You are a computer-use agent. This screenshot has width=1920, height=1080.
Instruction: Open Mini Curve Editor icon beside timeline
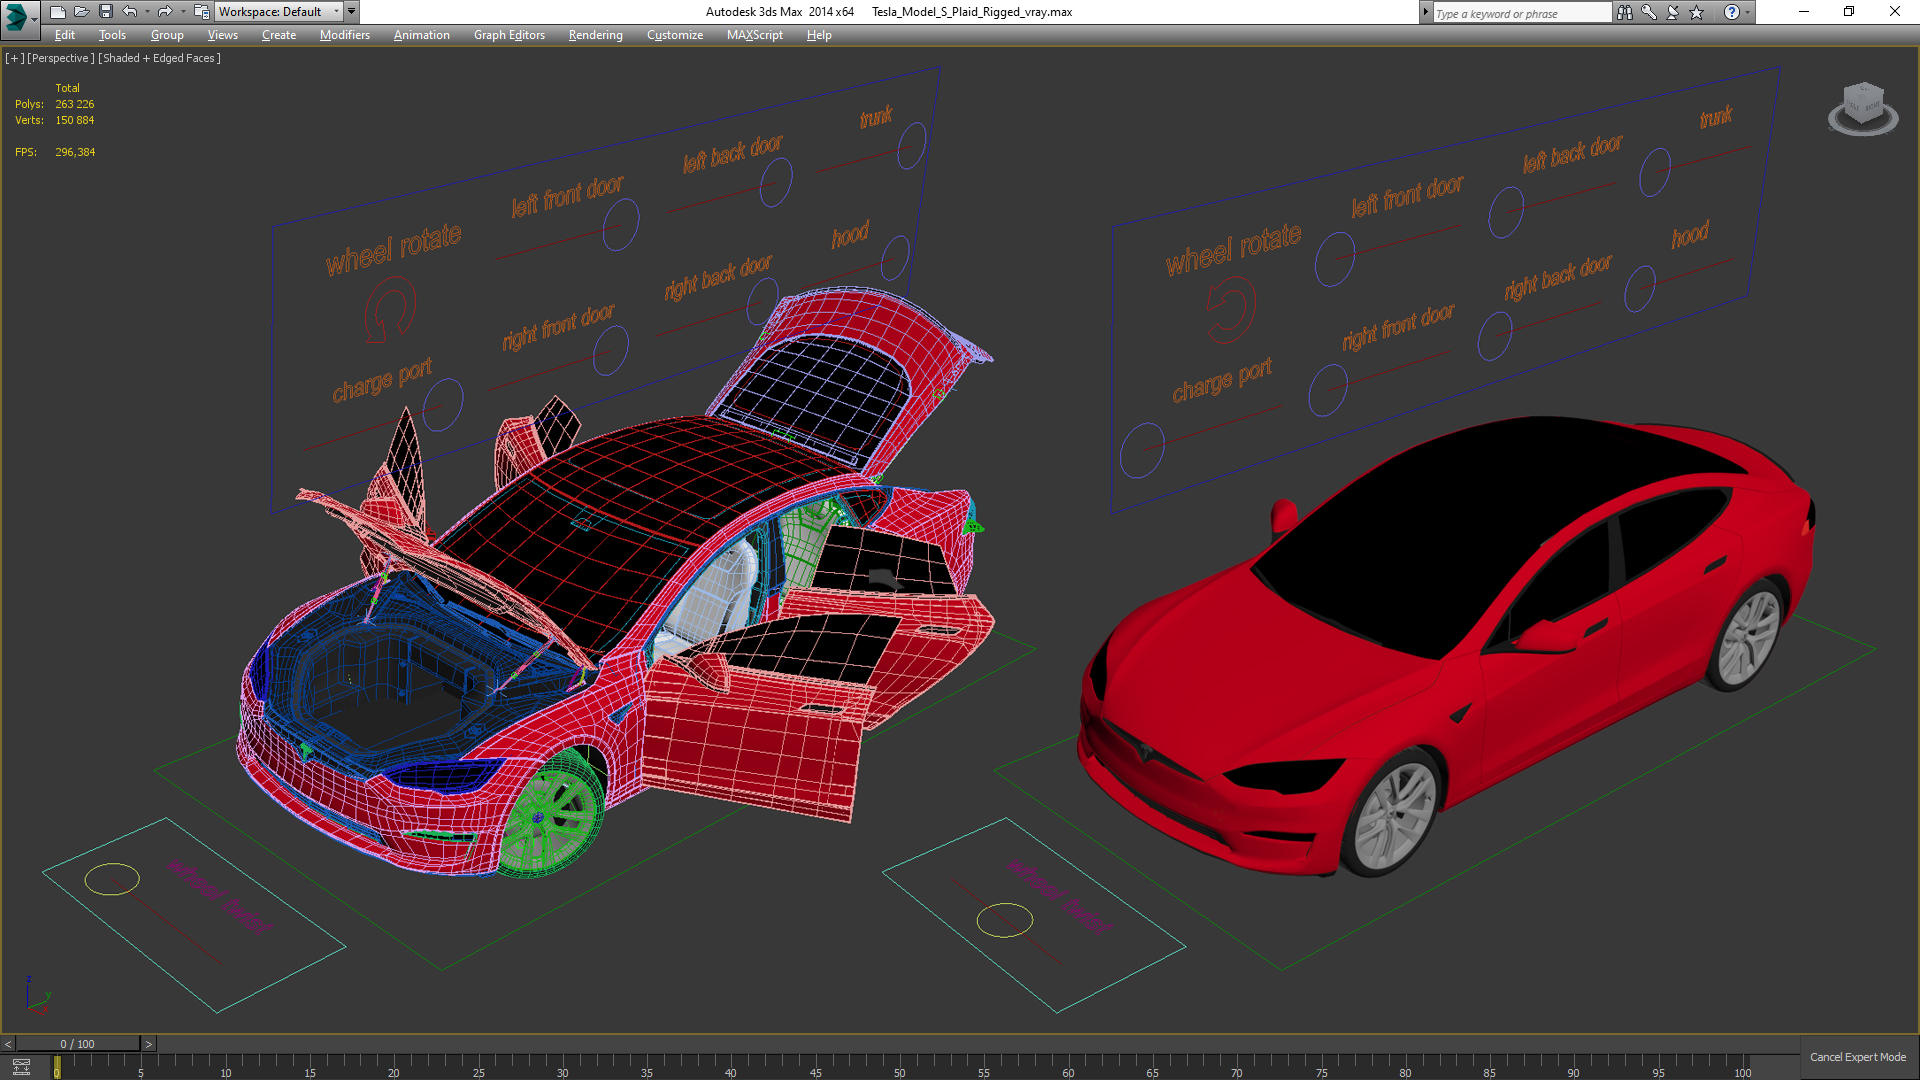pyautogui.click(x=21, y=1067)
